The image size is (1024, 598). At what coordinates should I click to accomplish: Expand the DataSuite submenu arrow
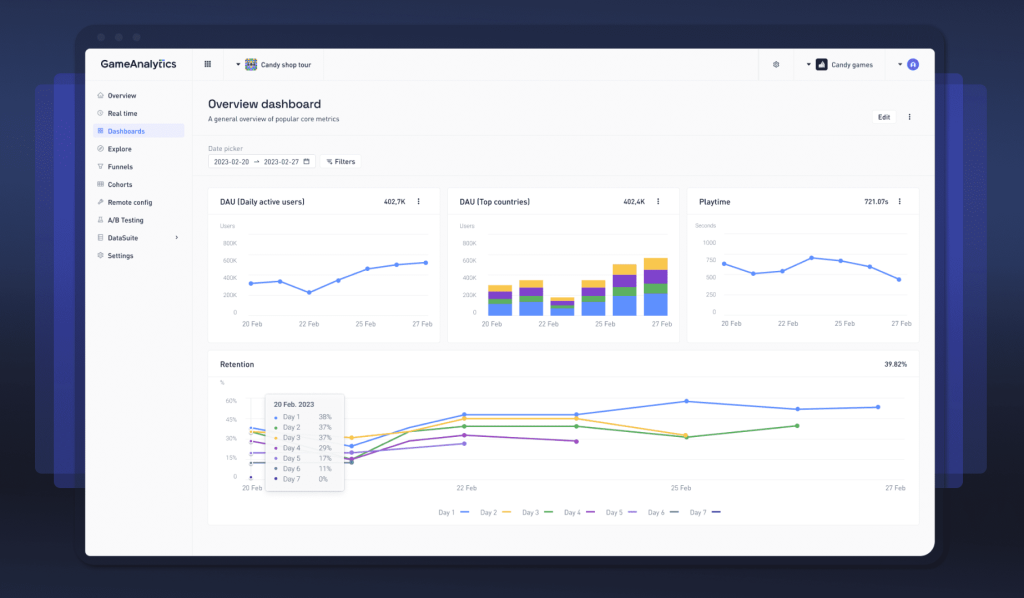click(176, 238)
